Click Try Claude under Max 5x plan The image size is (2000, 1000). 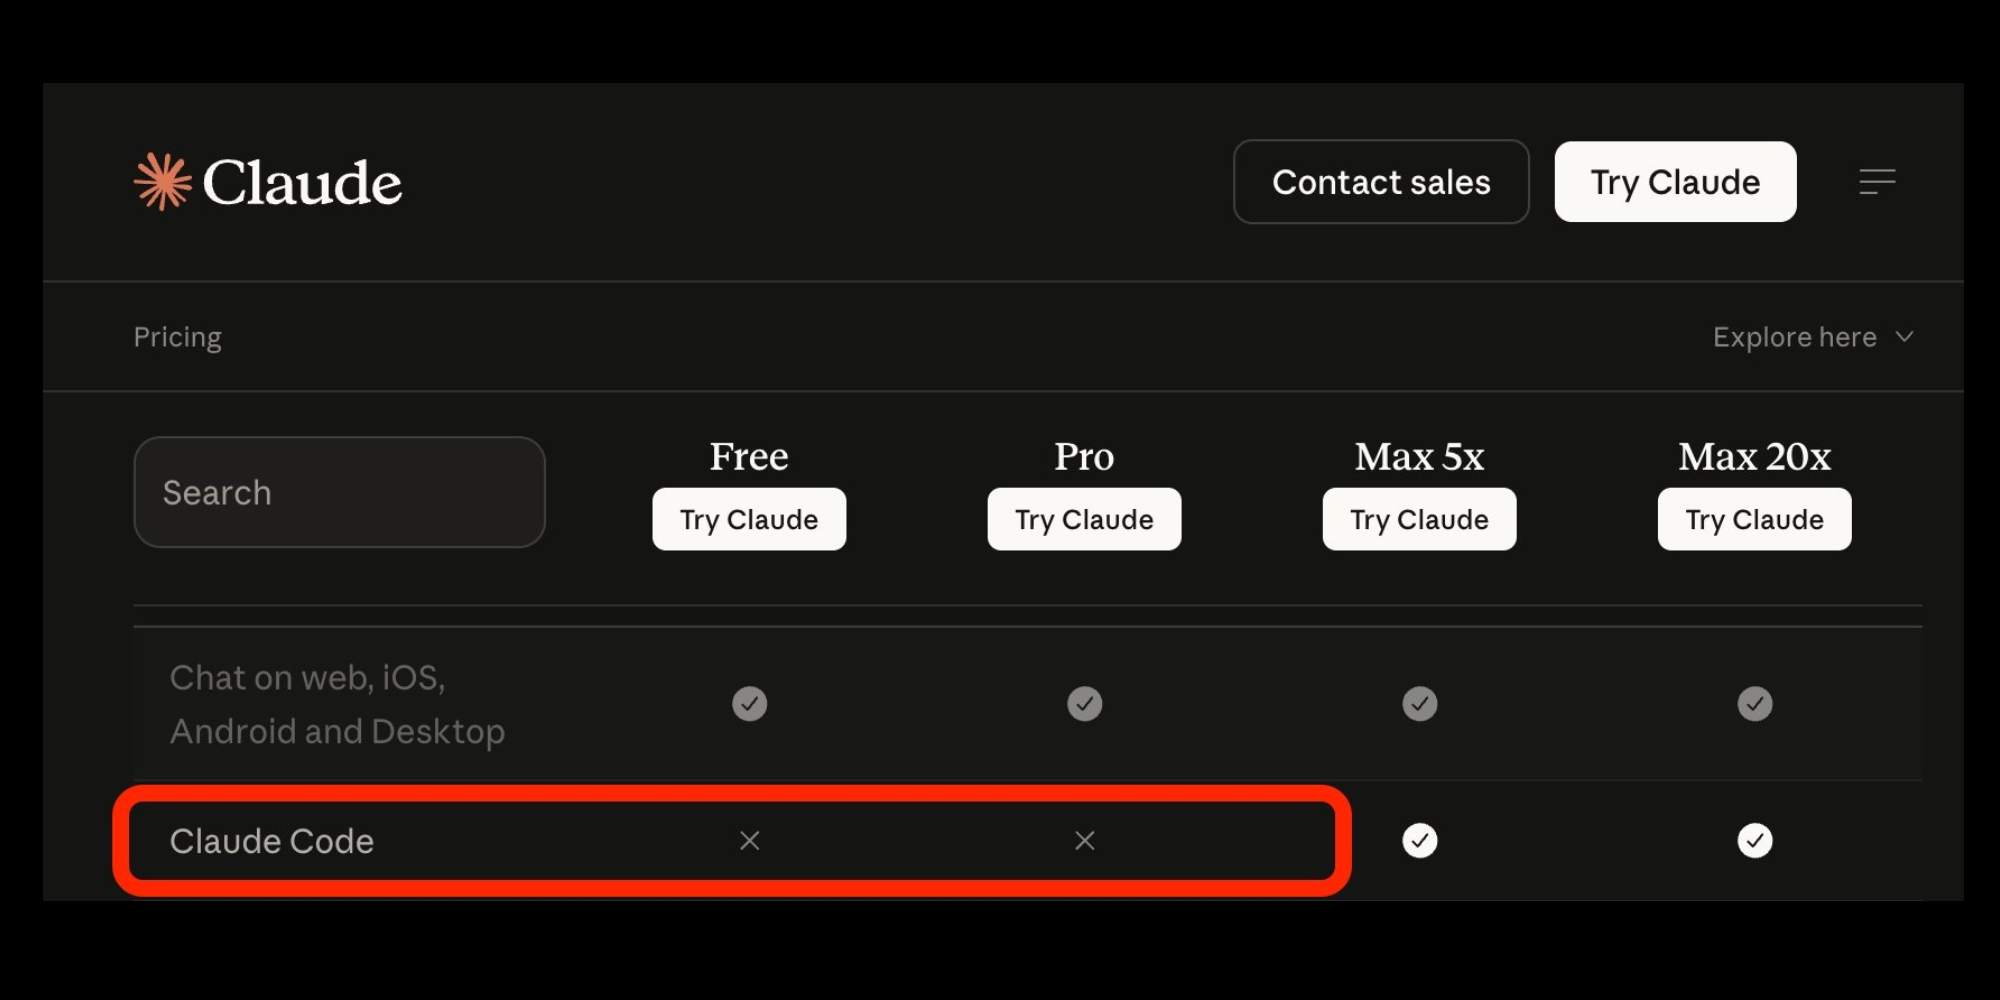click(x=1419, y=519)
